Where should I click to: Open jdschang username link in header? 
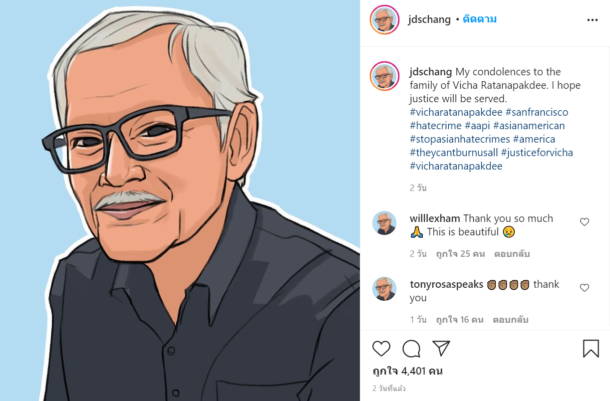click(x=429, y=19)
